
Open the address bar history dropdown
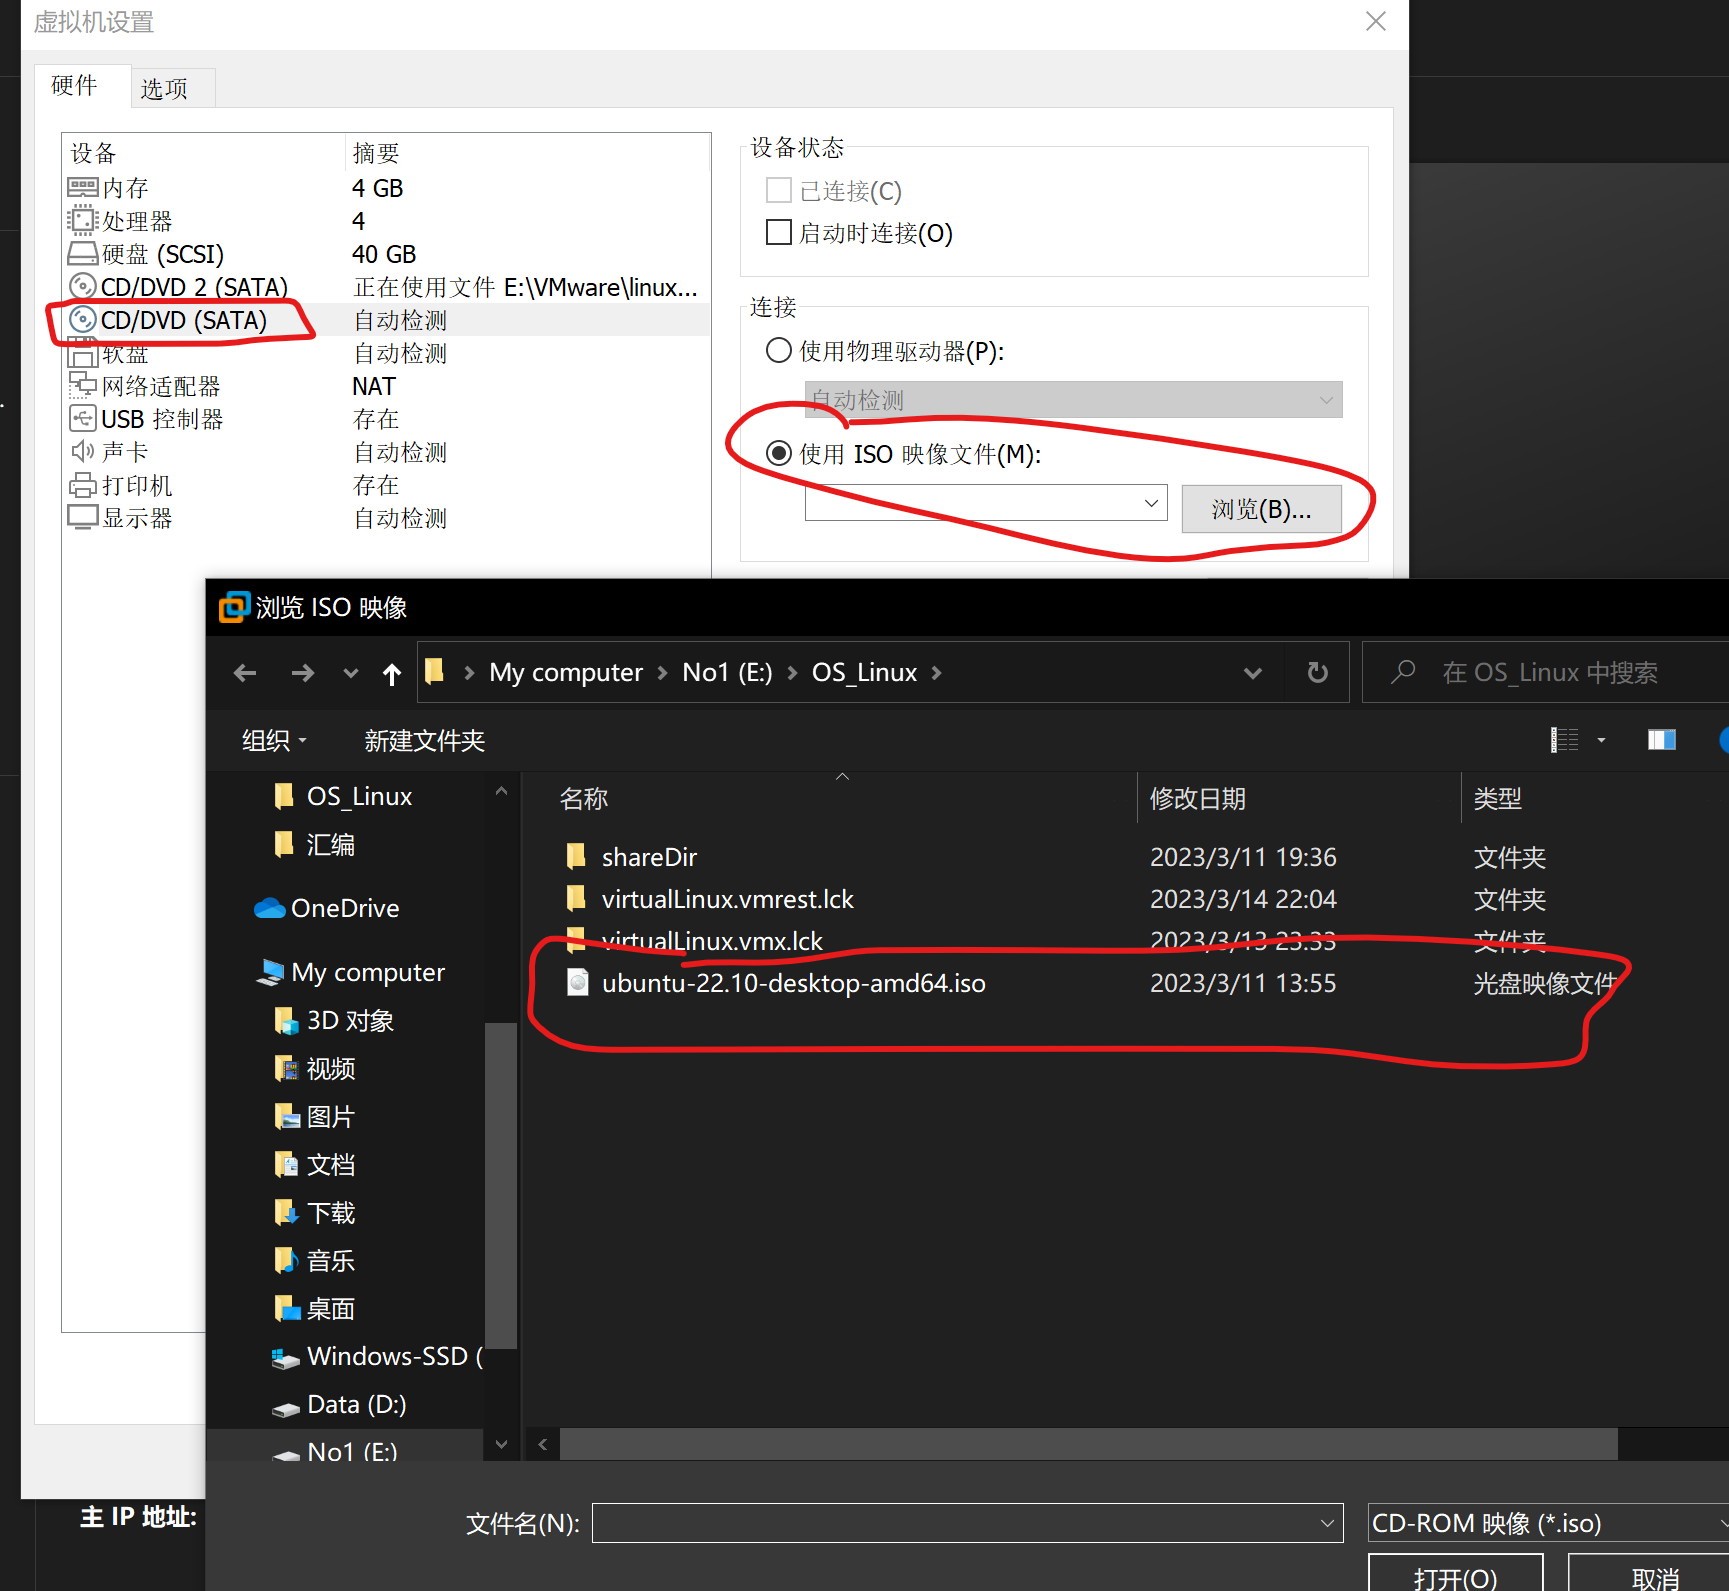pyautogui.click(x=1252, y=673)
